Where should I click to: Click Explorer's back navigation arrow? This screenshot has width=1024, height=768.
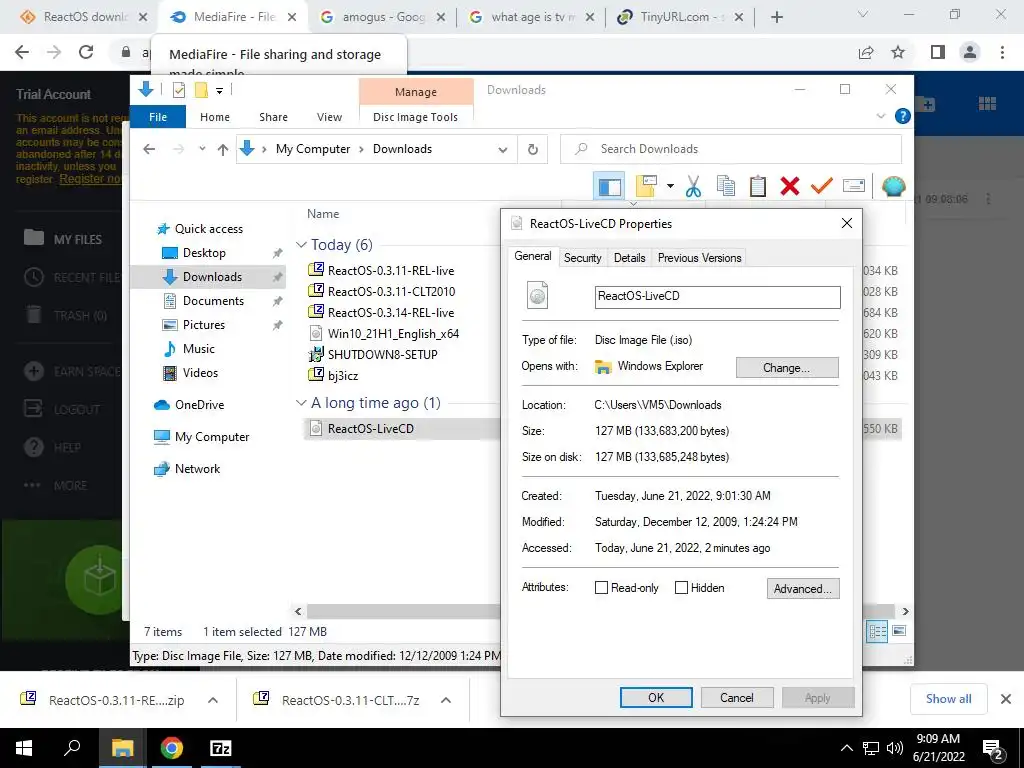[x=149, y=150]
